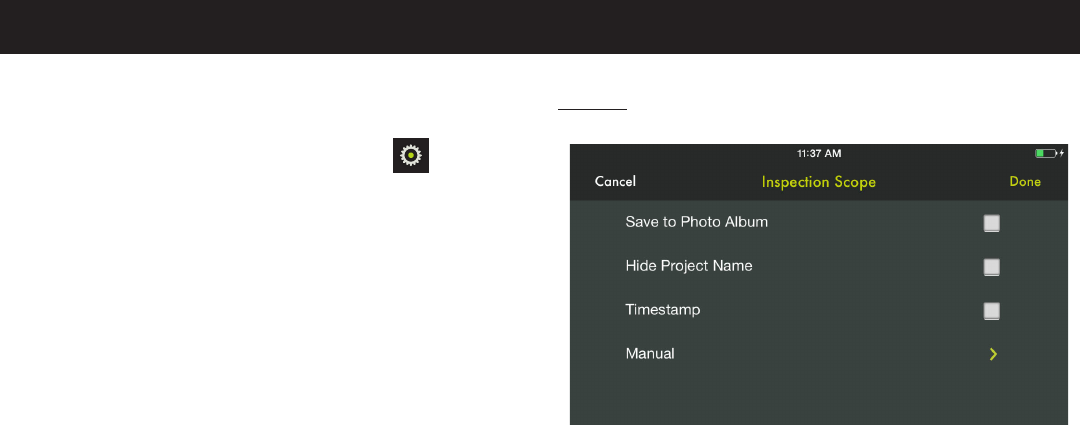Check the Hide Project Name box
Image resolution: width=1080 pixels, height=425 pixels.
[991, 267]
